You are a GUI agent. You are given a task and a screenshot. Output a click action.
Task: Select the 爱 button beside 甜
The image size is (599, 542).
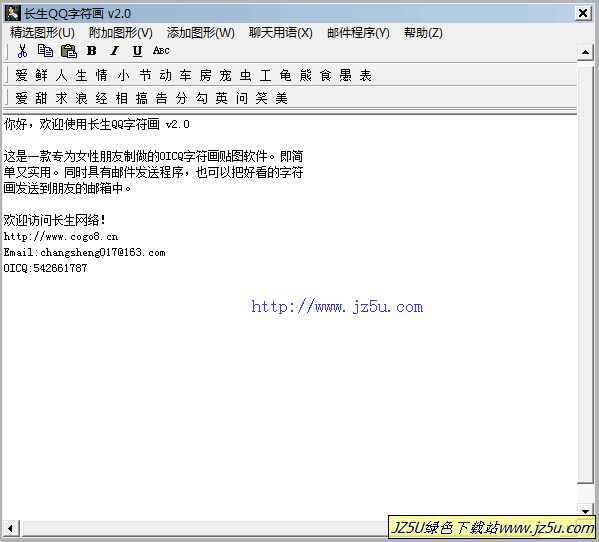[x=21, y=98]
